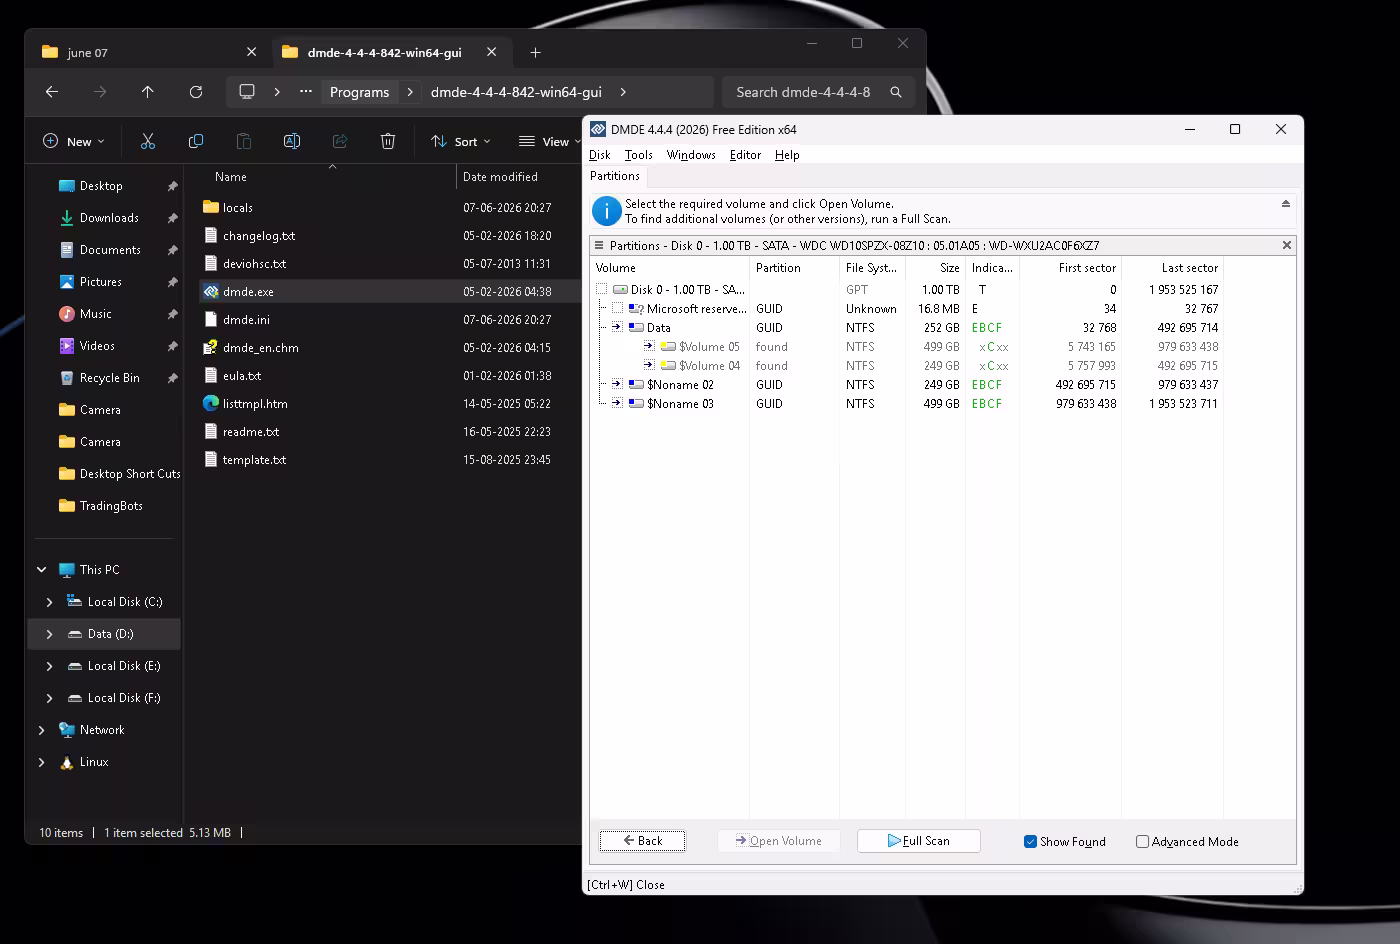Viewport: 1400px width, 944px height.
Task: Click the Linux penguin icon in sidebar
Action: [67, 762]
